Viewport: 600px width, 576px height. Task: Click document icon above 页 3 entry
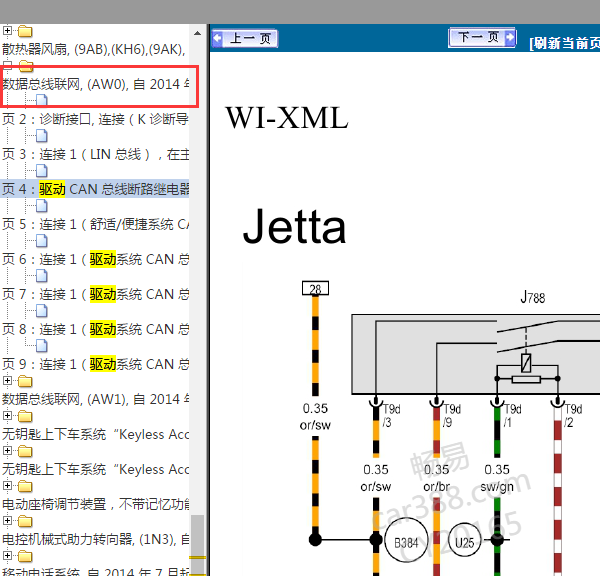(42, 135)
